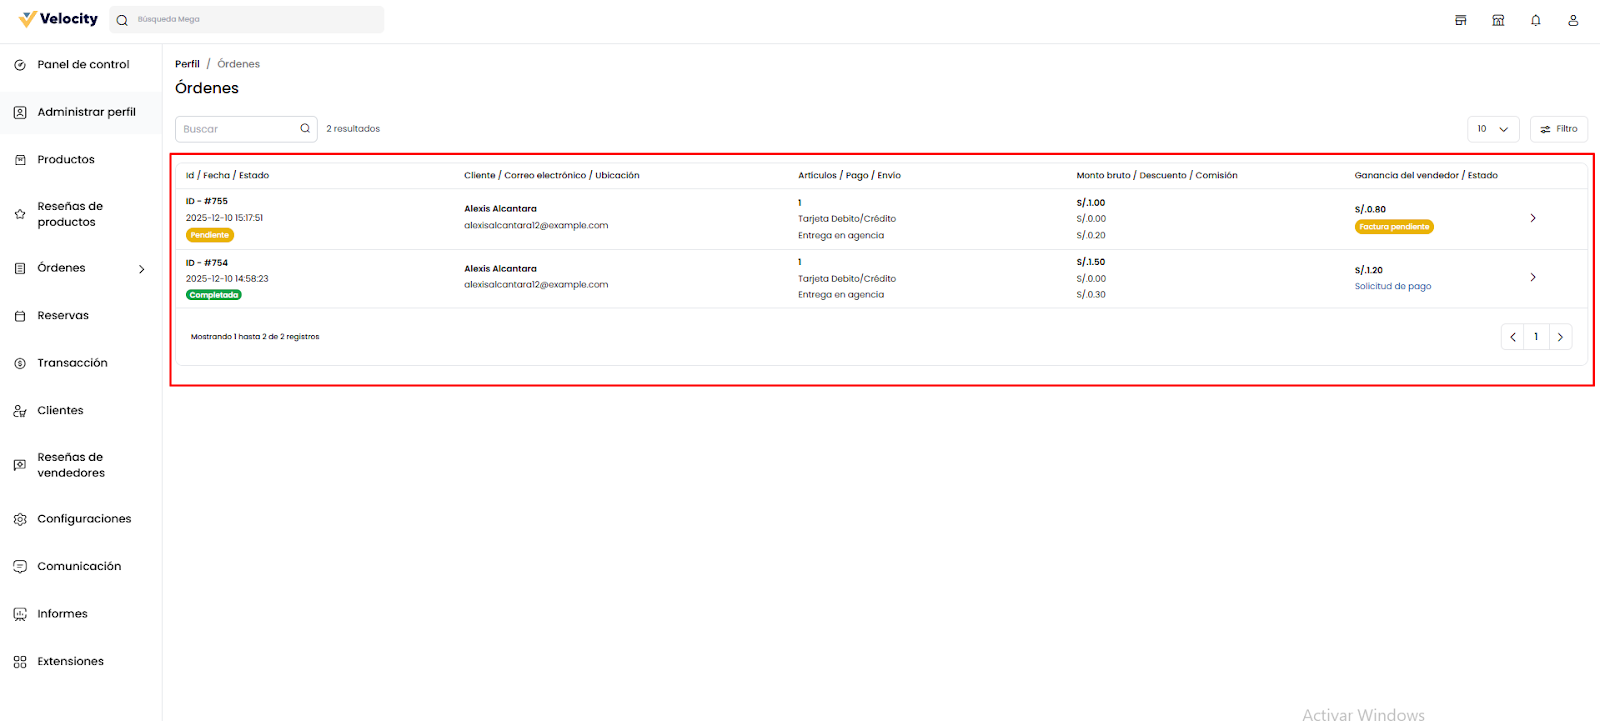The width and height of the screenshot is (1600, 721).
Task: Go to previous page in pagination
Action: pyautogui.click(x=1513, y=337)
